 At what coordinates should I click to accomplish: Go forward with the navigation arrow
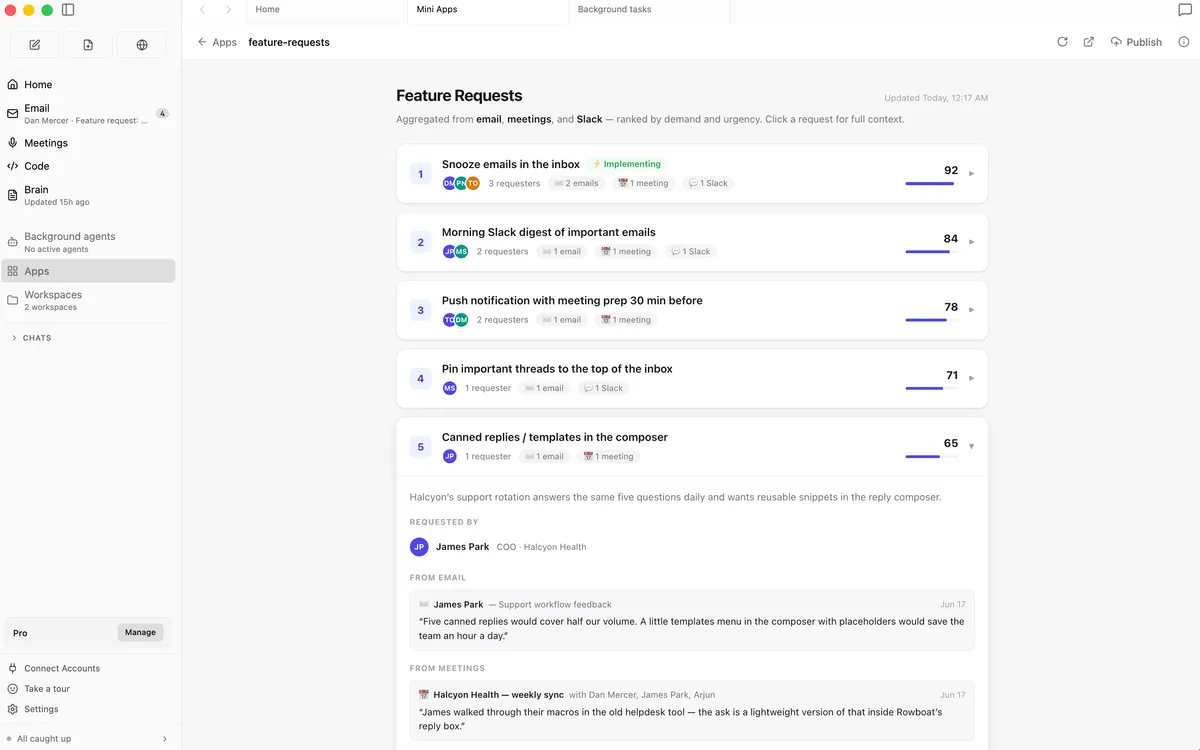[x=228, y=10]
